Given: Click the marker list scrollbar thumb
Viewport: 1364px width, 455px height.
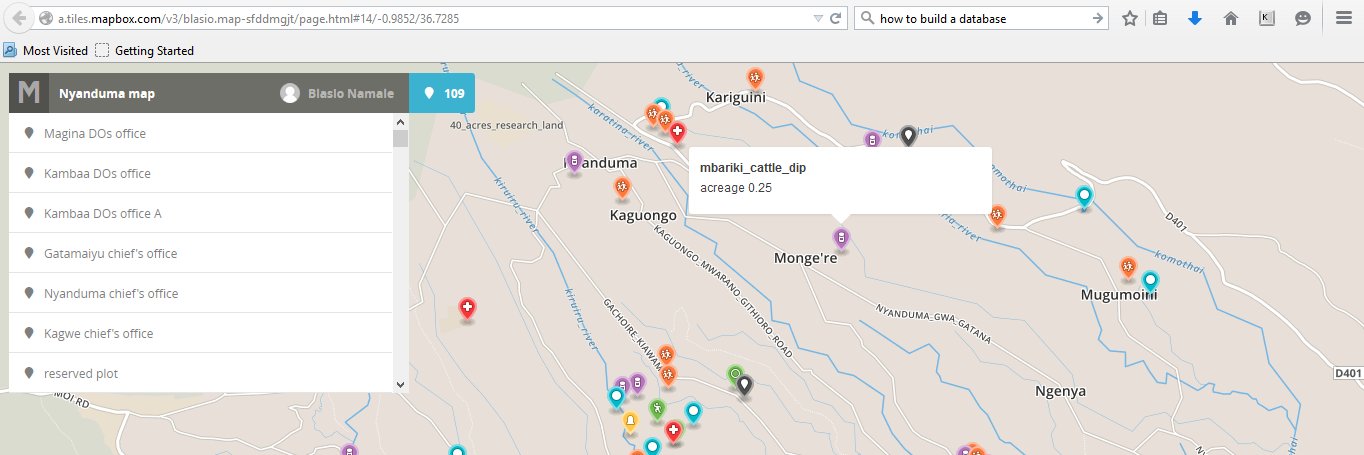Looking at the screenshot, I should [400, 138].
